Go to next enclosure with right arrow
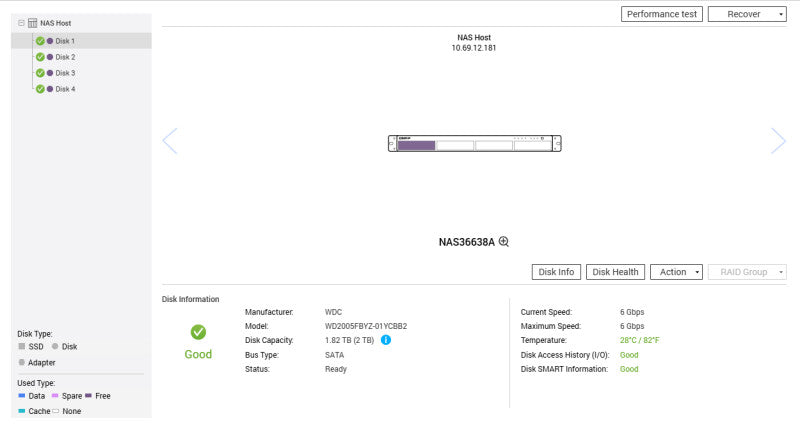 tap(778, 141)
